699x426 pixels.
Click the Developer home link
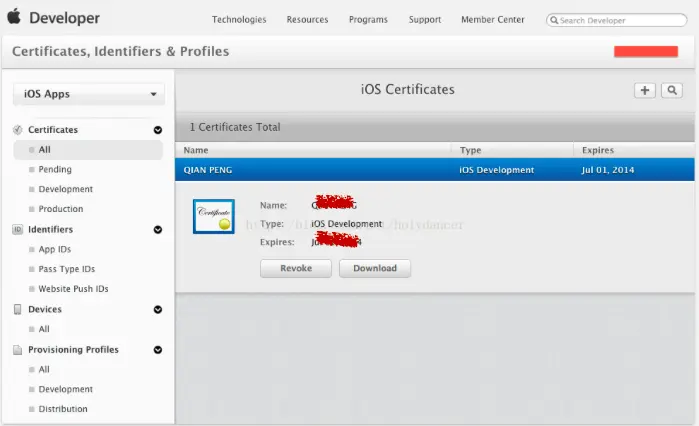(x=65, y=18)
